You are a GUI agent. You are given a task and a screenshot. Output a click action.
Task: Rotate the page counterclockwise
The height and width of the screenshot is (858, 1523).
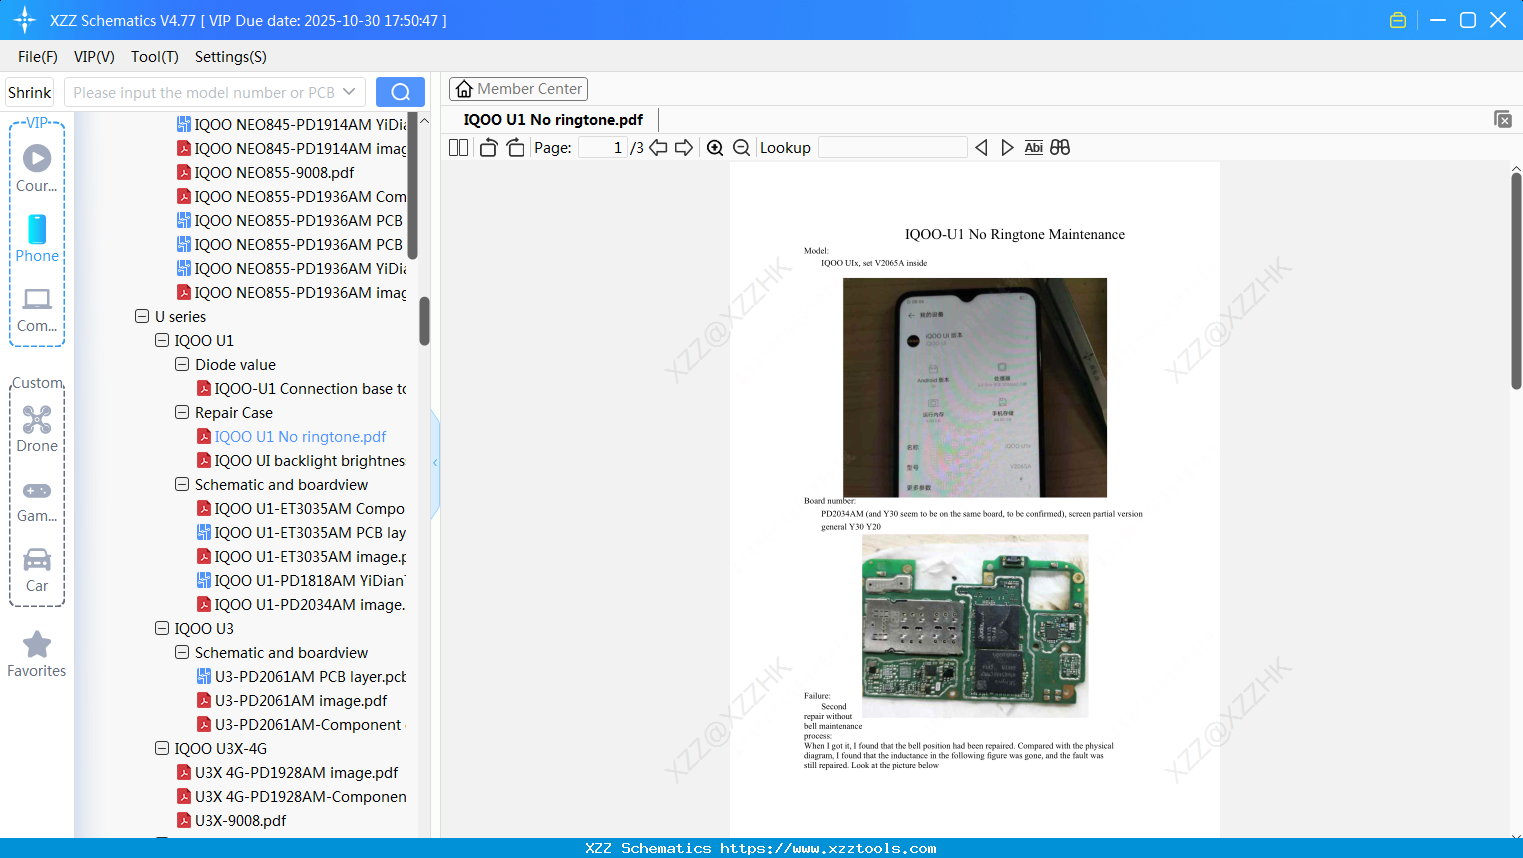488,148
